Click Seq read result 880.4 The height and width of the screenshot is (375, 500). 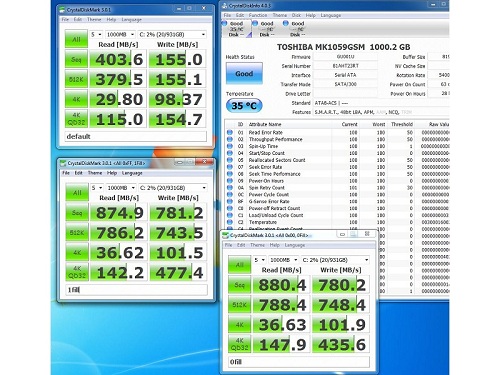(x=282, y=285)
